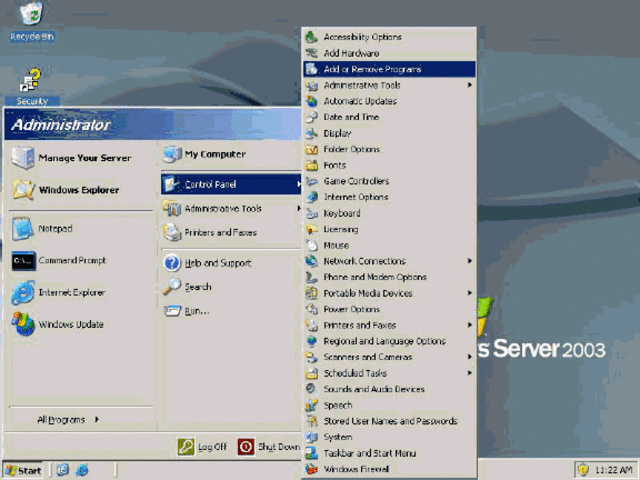
Task: Expand Control Panel in Start menu
Action: point(231,184)
